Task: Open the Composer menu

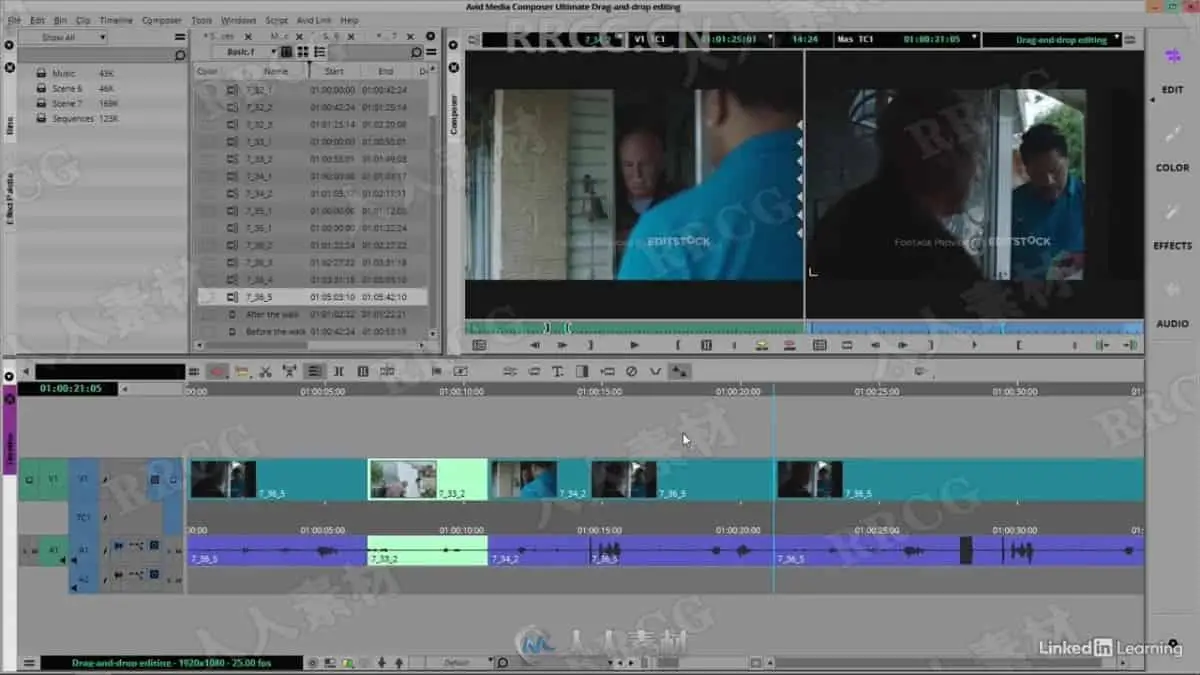Action: coord(162,20)
